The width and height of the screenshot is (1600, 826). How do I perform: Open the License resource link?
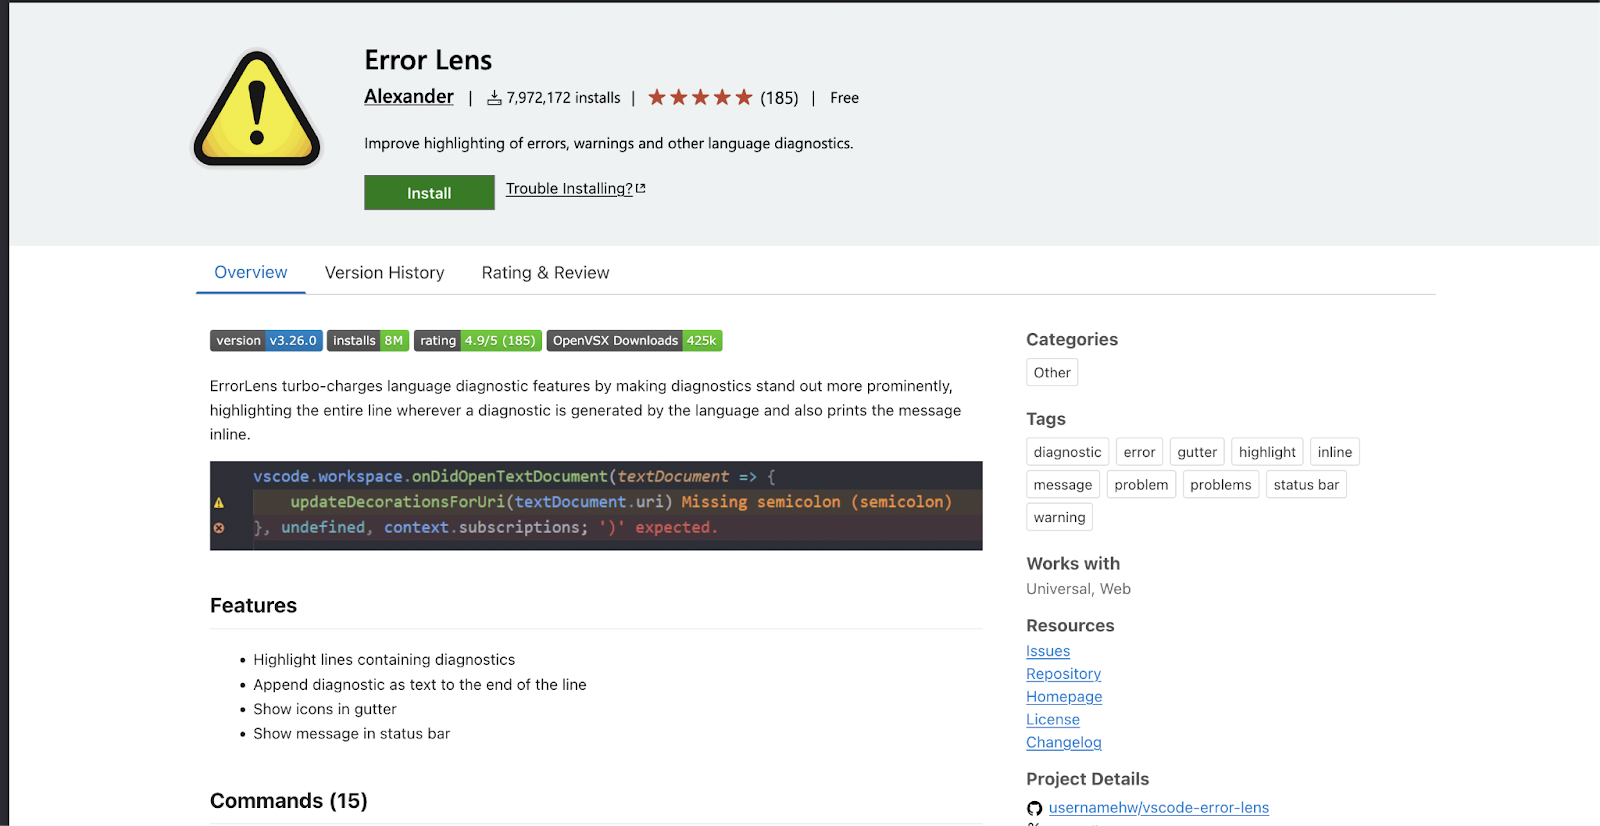click(1053, 719)
